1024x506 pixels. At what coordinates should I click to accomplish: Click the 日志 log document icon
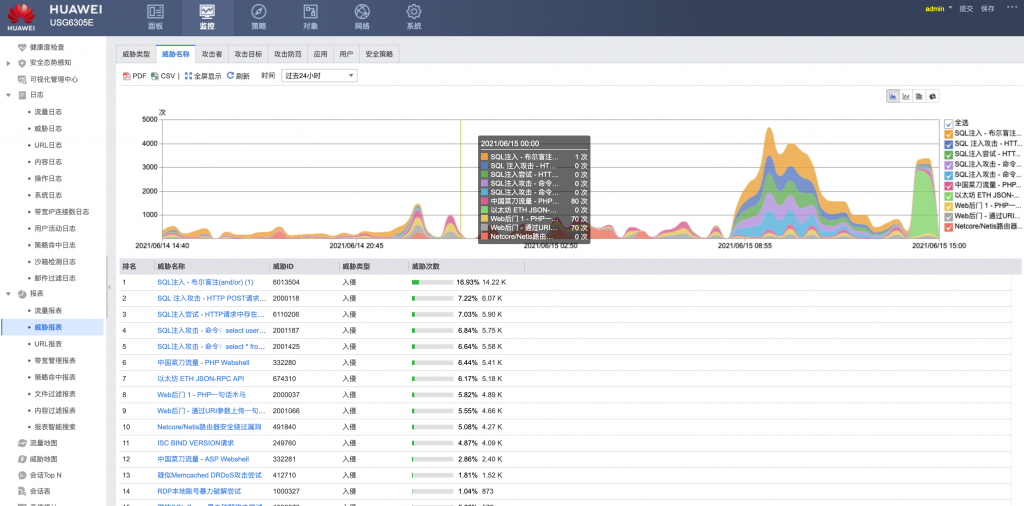22,95
